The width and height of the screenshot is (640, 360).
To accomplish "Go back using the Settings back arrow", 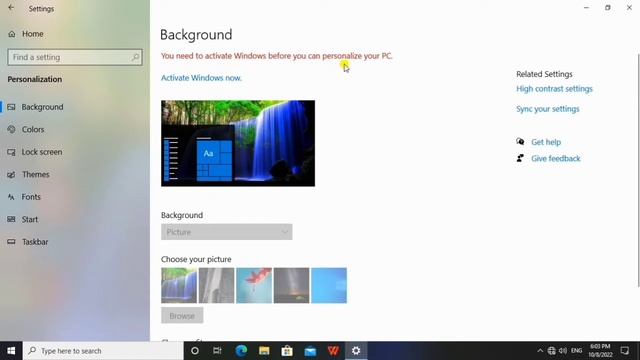I will pyautogui.click(x=11, y=8).
